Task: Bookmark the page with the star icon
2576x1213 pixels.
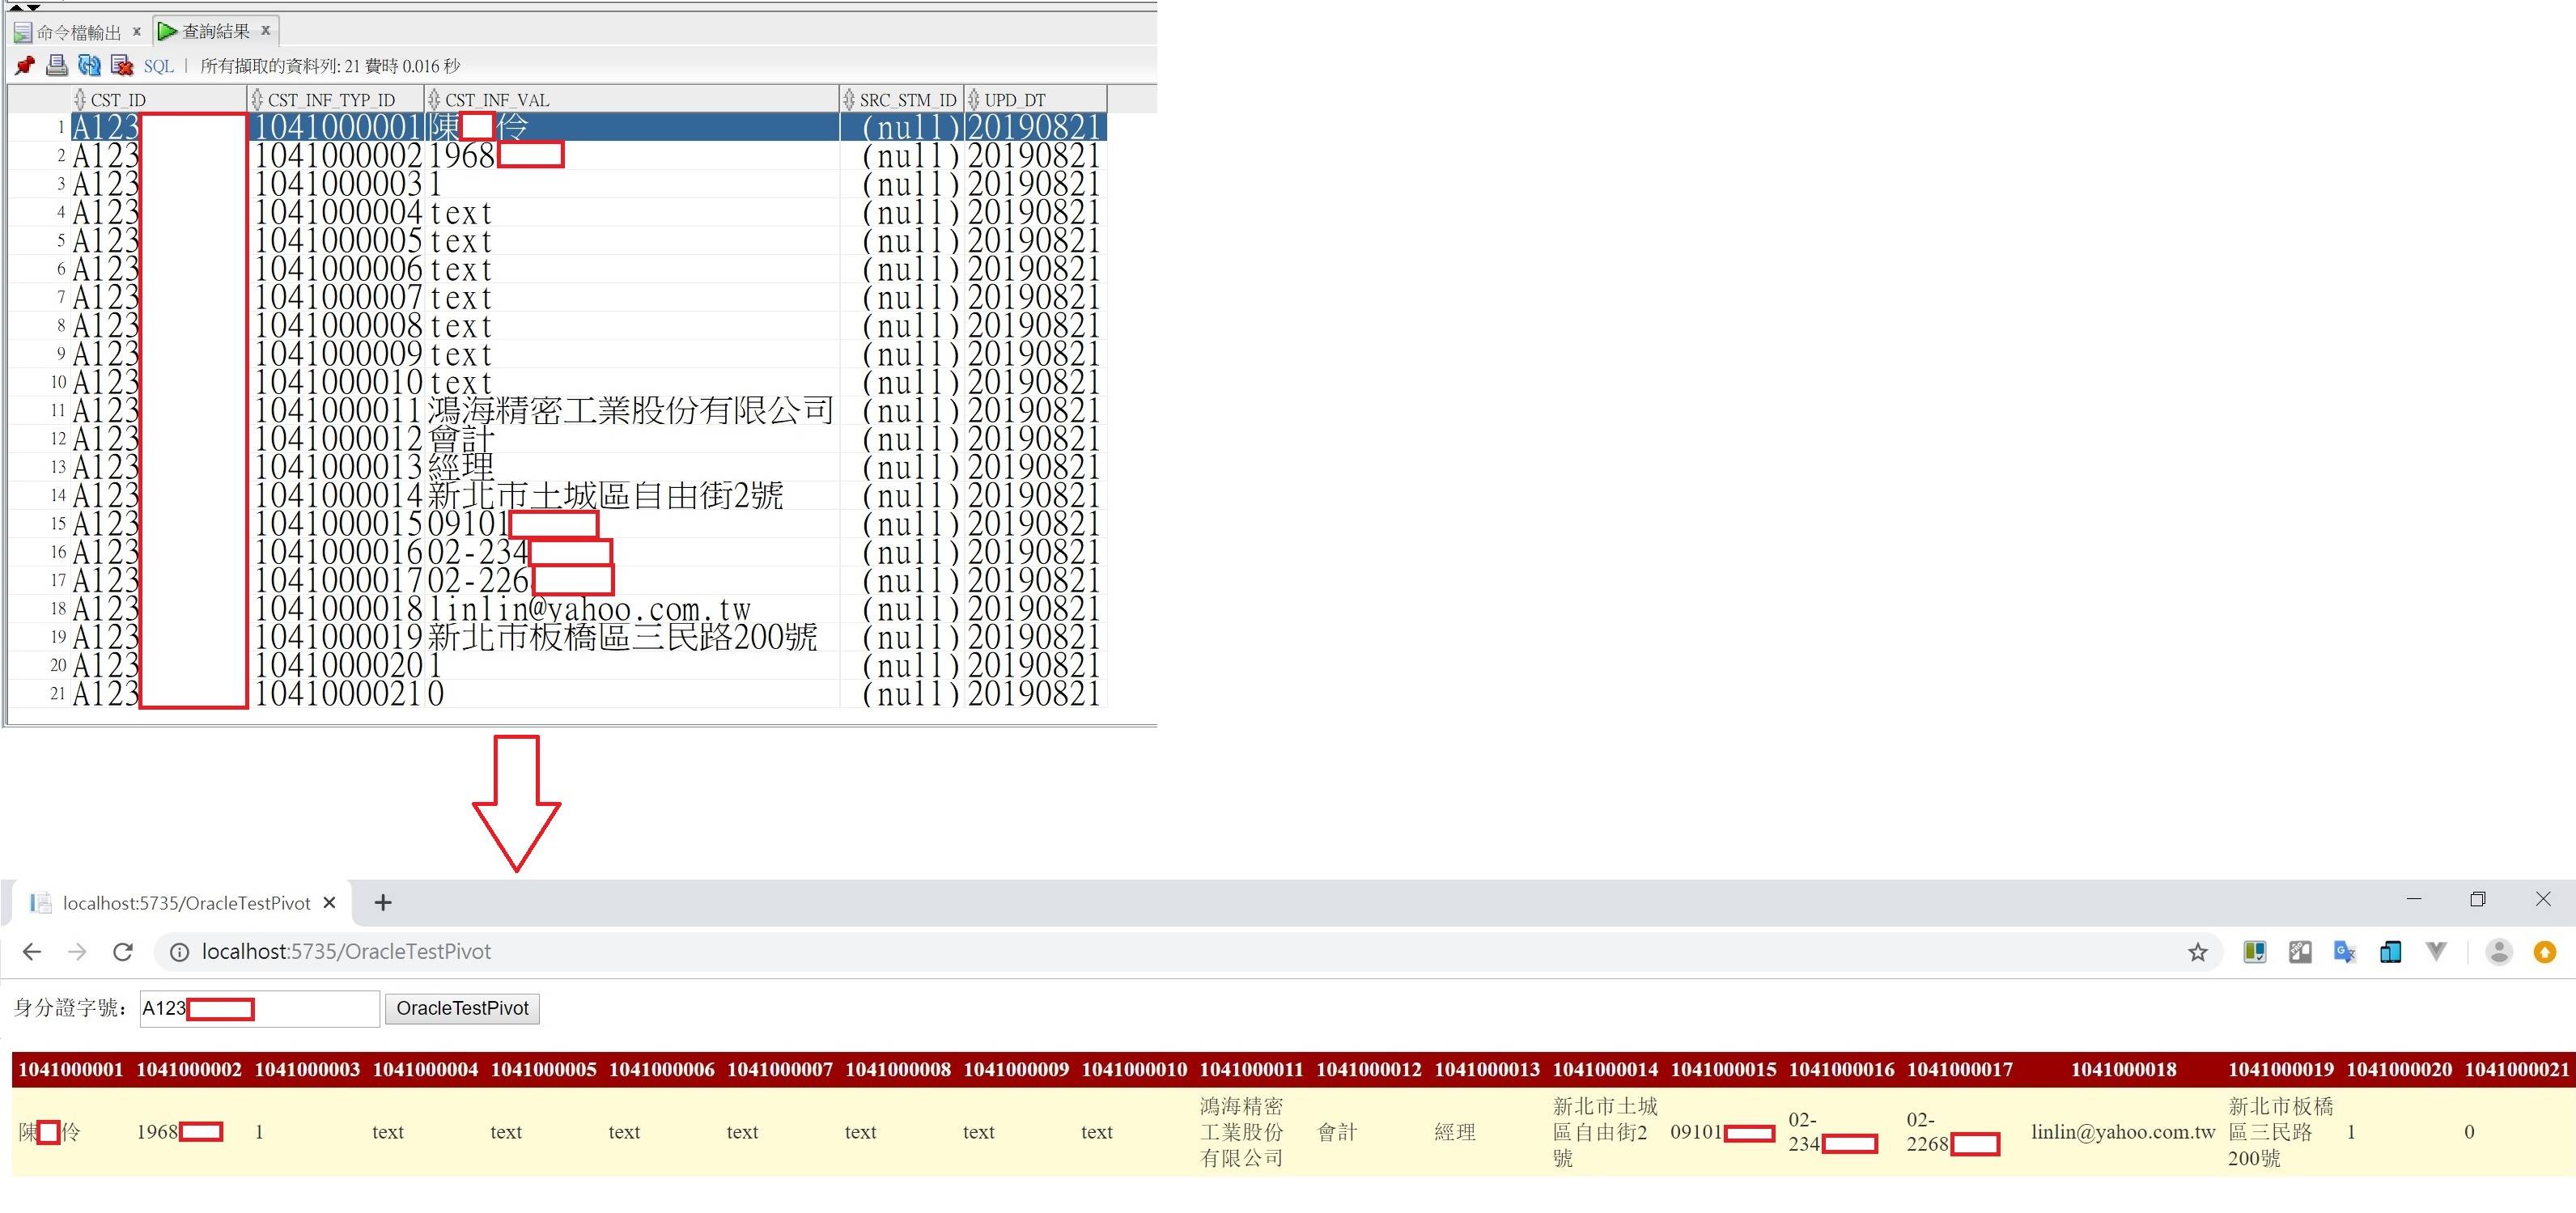Action: pyautogui.click(x=2199, y=952)
